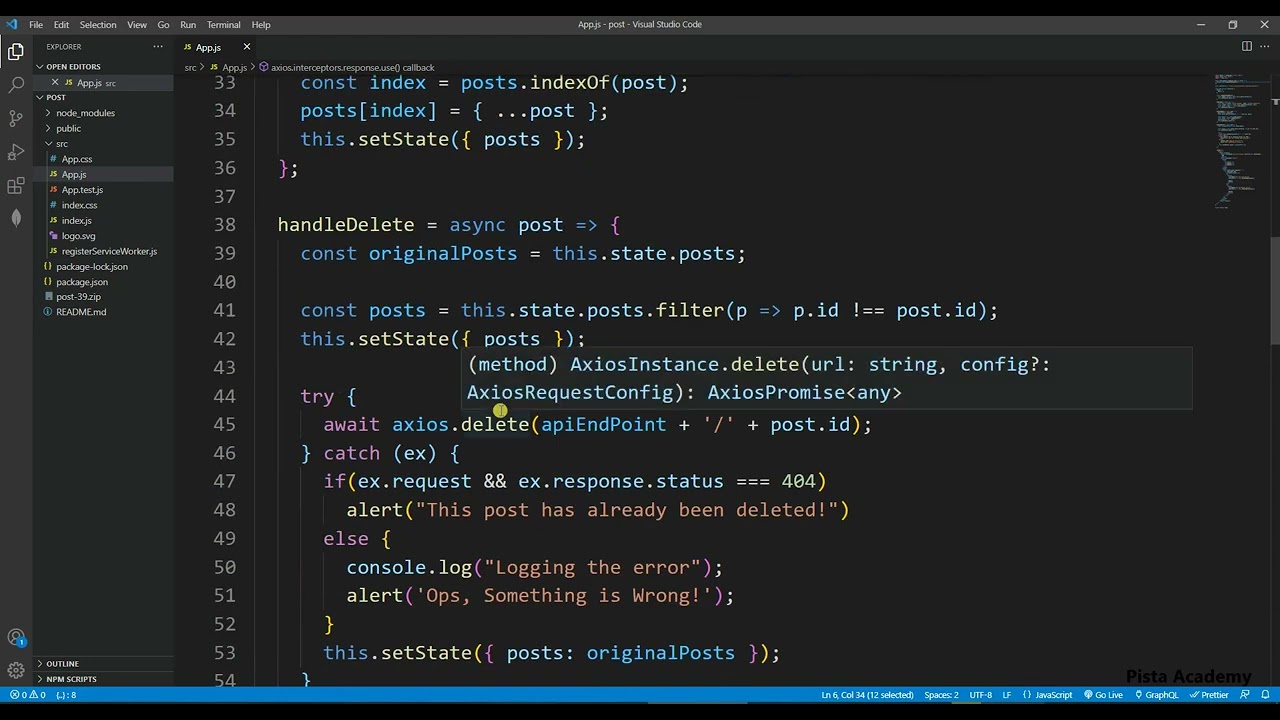Open the MongoDB leaf icon view
The width and height of the screenshot is (1280, 720).
tap(16, 219)
